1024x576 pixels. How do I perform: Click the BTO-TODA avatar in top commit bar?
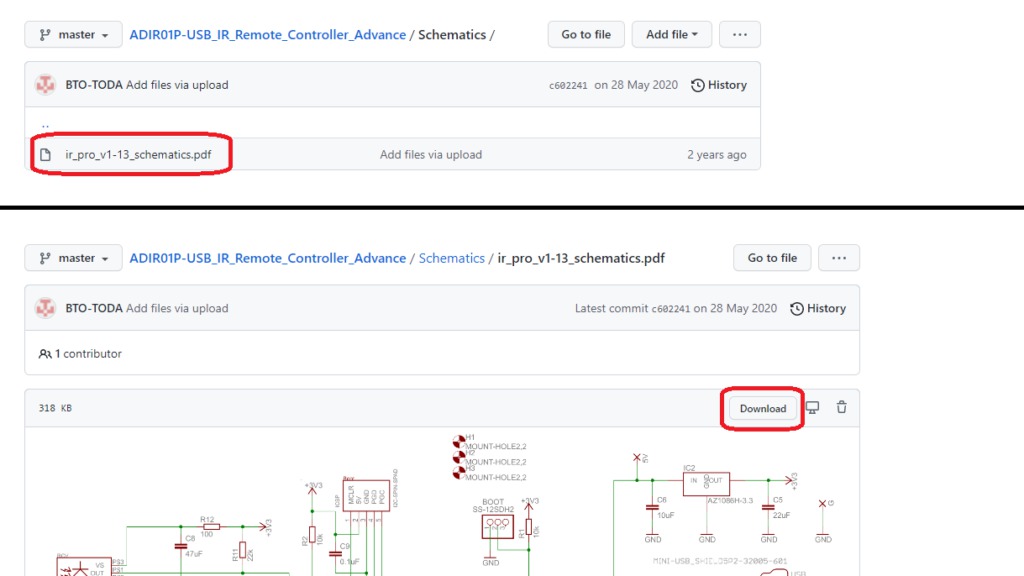point(45,85)
